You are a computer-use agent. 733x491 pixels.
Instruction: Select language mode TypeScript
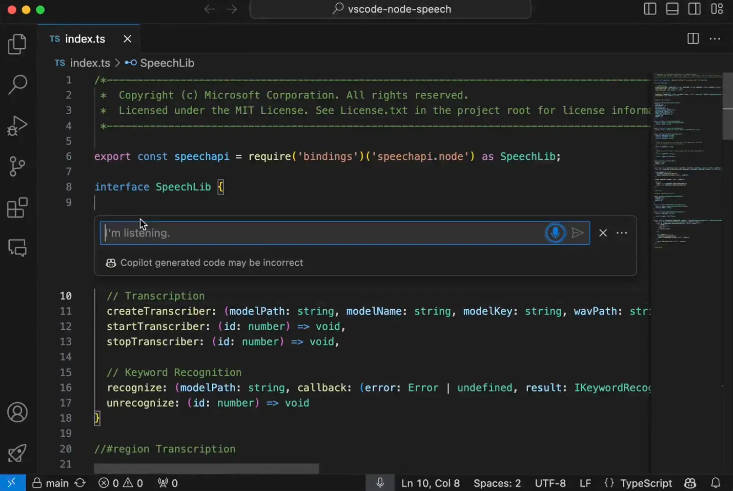[646, 483]
